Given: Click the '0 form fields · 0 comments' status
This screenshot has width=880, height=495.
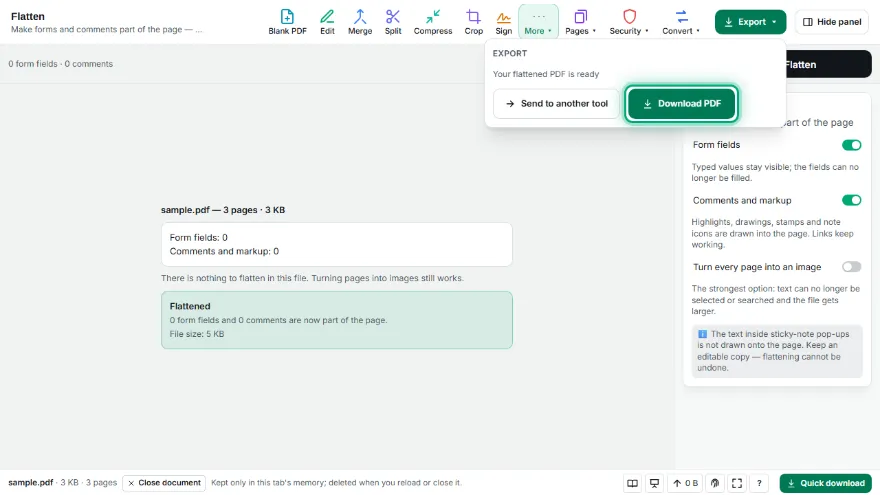Looking at the screenshot, I should click(61, 64).
